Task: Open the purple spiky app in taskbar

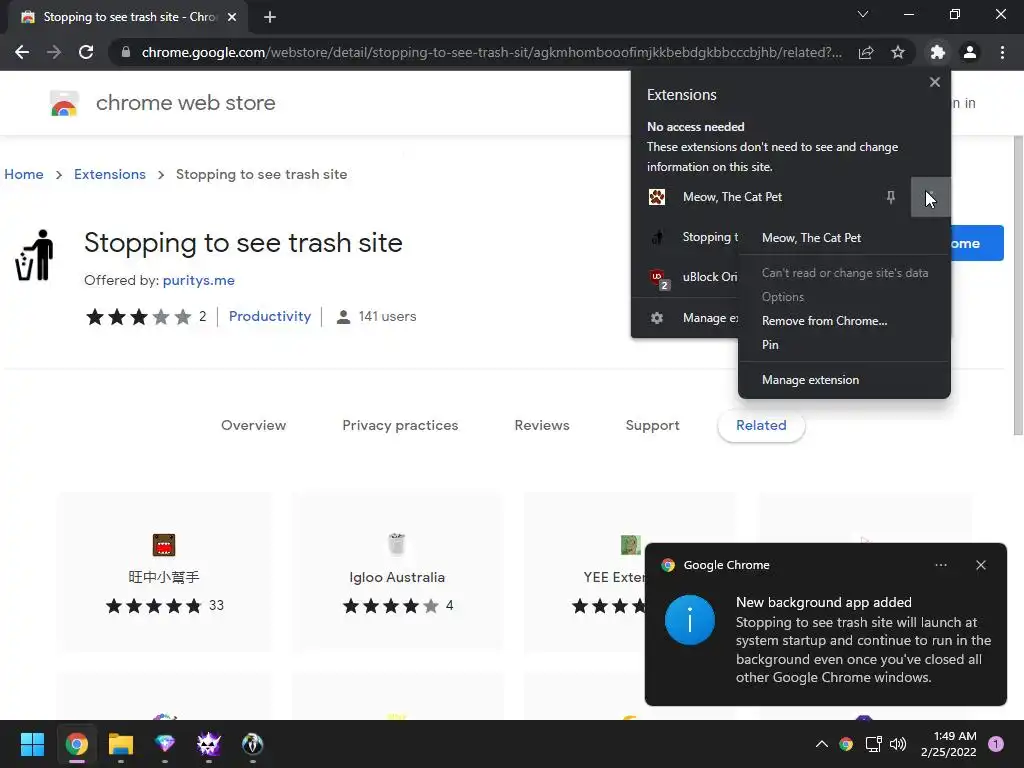Action: coord(208,744)
